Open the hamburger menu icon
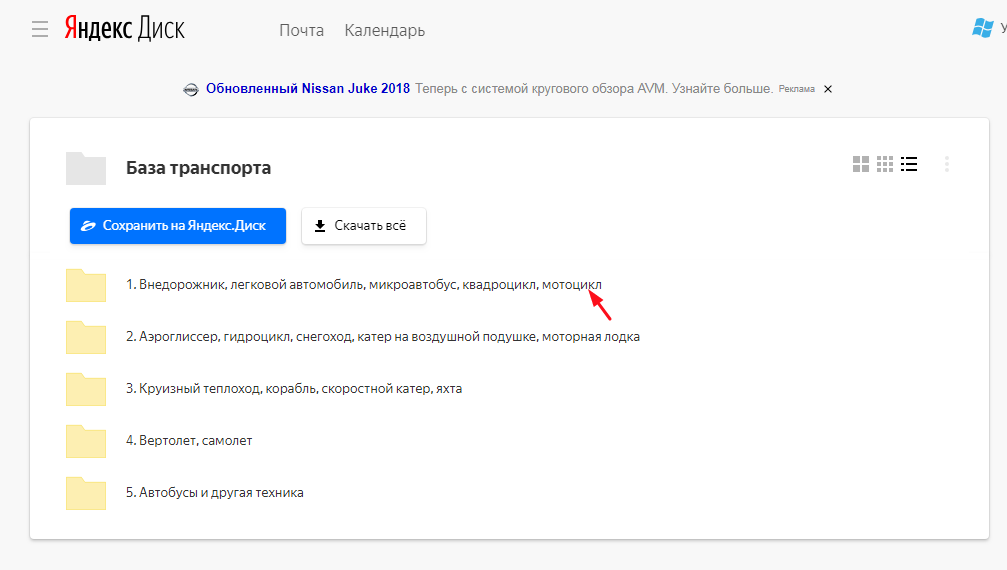Viewport: 1007px width, 570px height. tap(40, 29)
